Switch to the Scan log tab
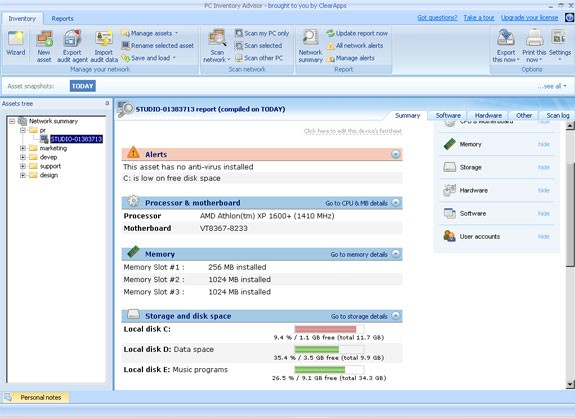 pyautogui.click(x=557, y=116)
